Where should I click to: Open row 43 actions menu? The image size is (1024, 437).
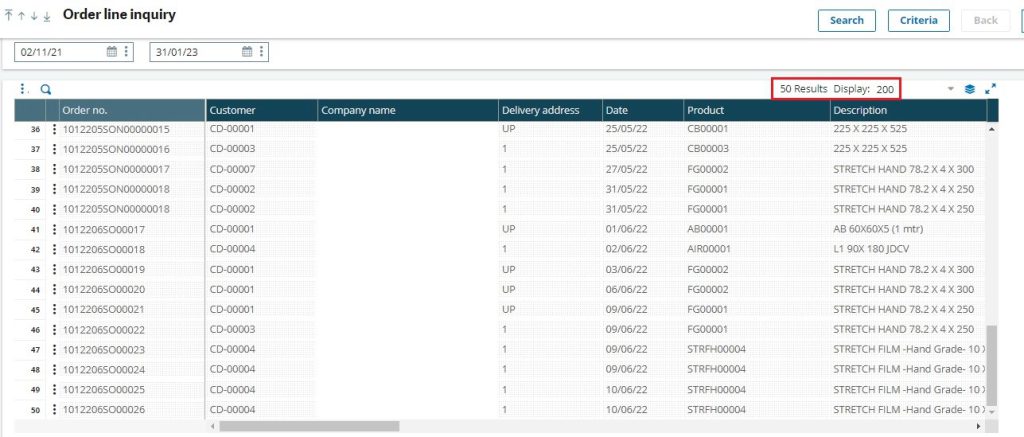pos(54,269)
